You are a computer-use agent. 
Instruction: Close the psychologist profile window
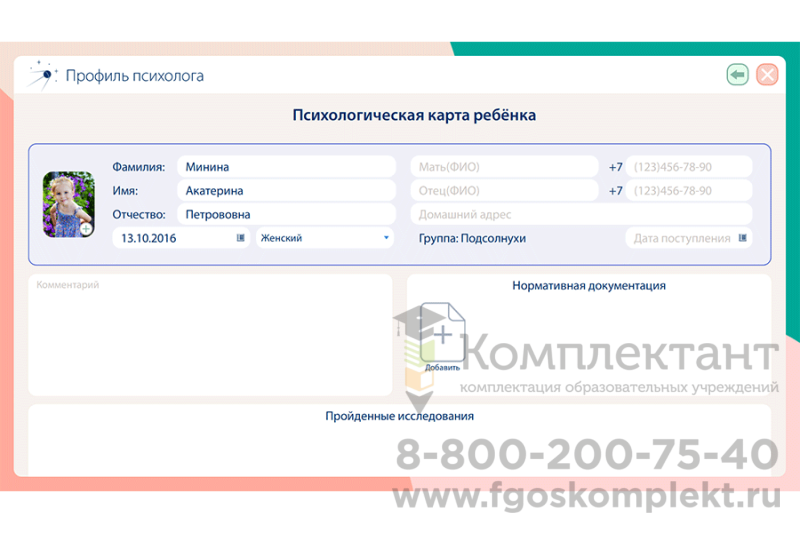tap(767, 75)
